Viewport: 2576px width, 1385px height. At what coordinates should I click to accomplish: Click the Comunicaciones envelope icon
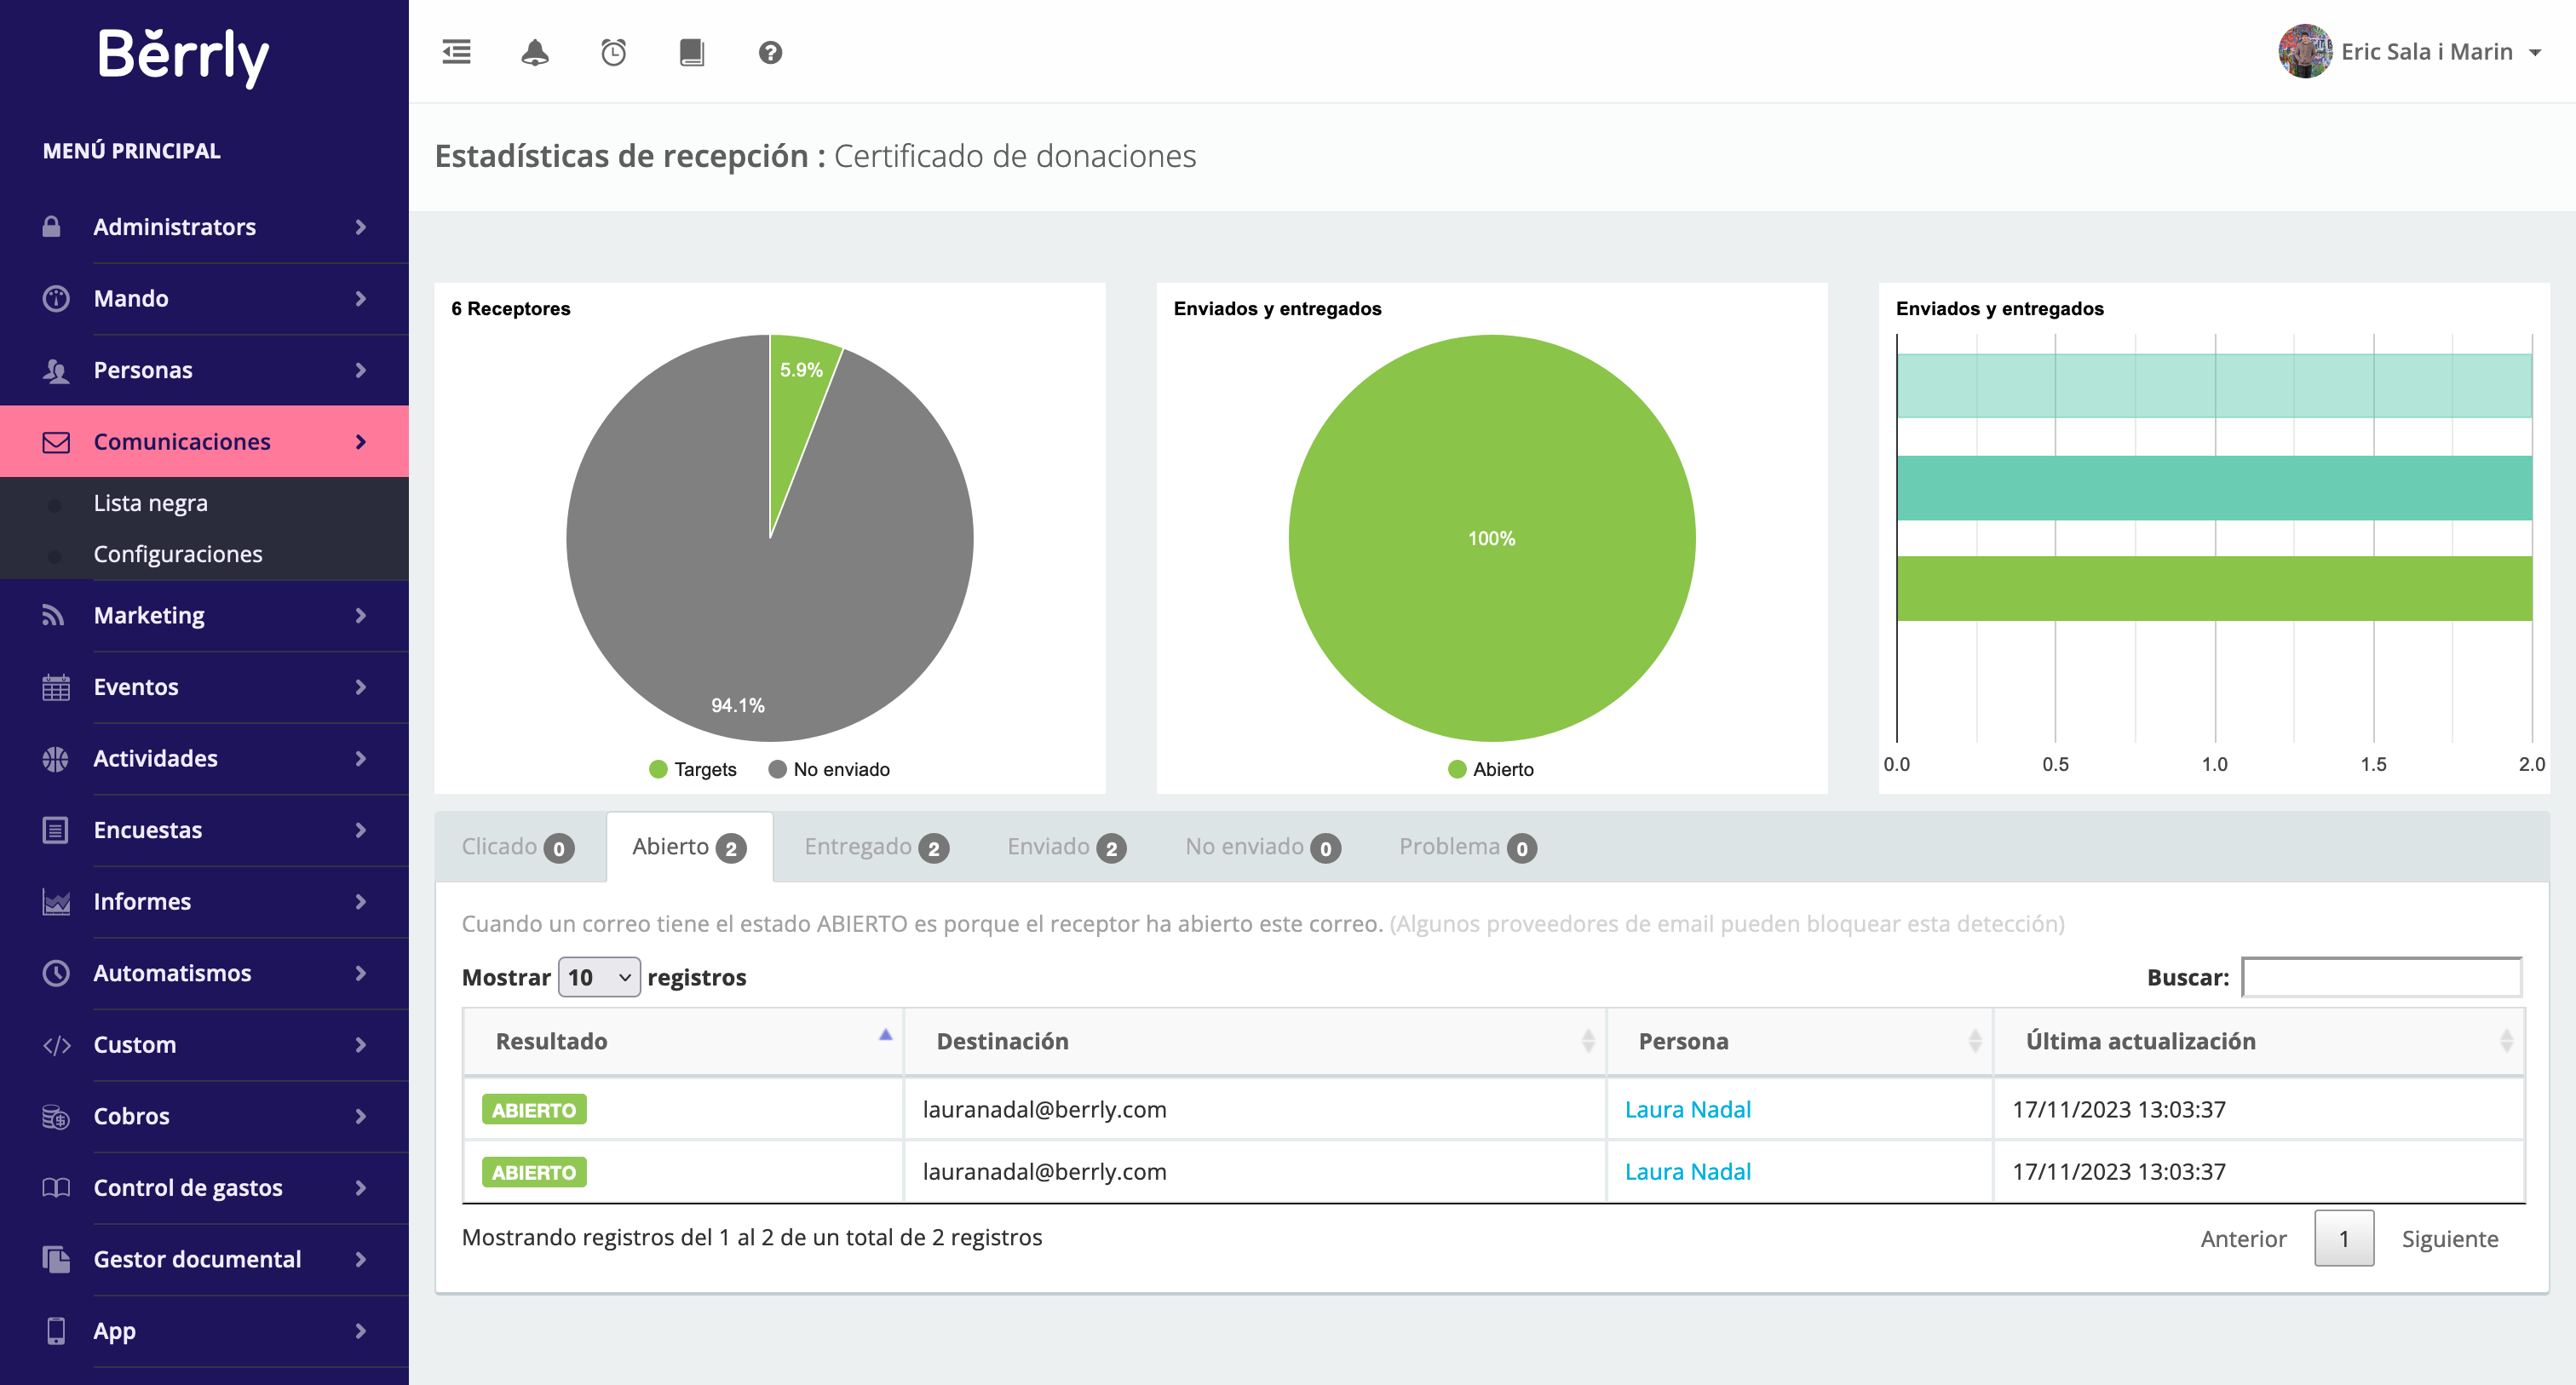point(55,441)
